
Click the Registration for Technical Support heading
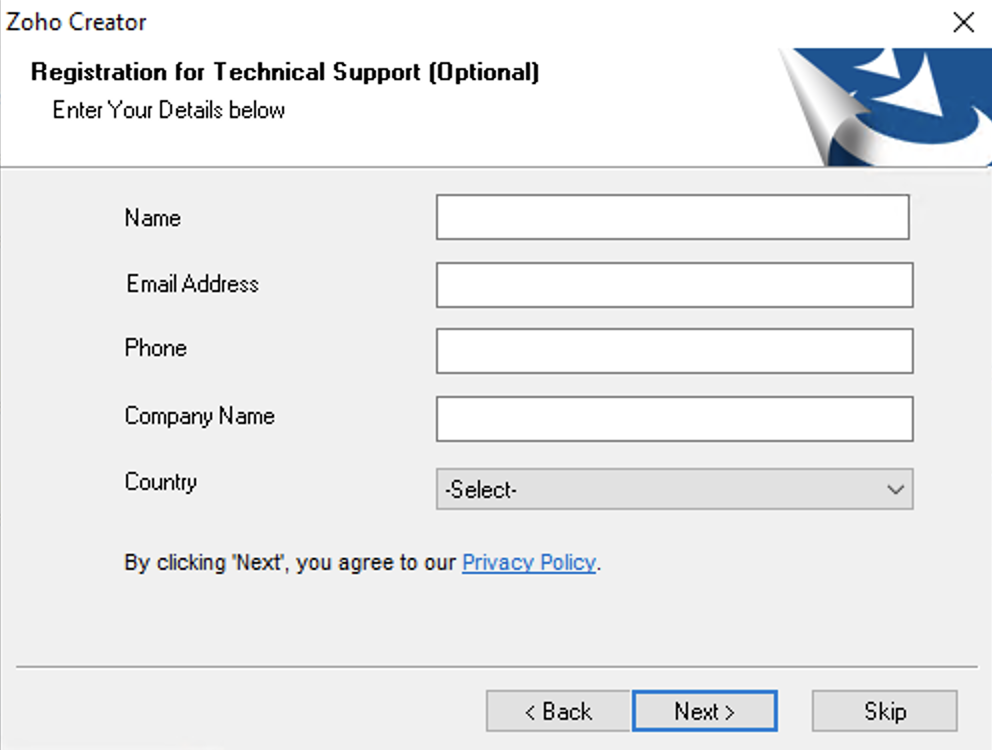(x=285, y=72)
